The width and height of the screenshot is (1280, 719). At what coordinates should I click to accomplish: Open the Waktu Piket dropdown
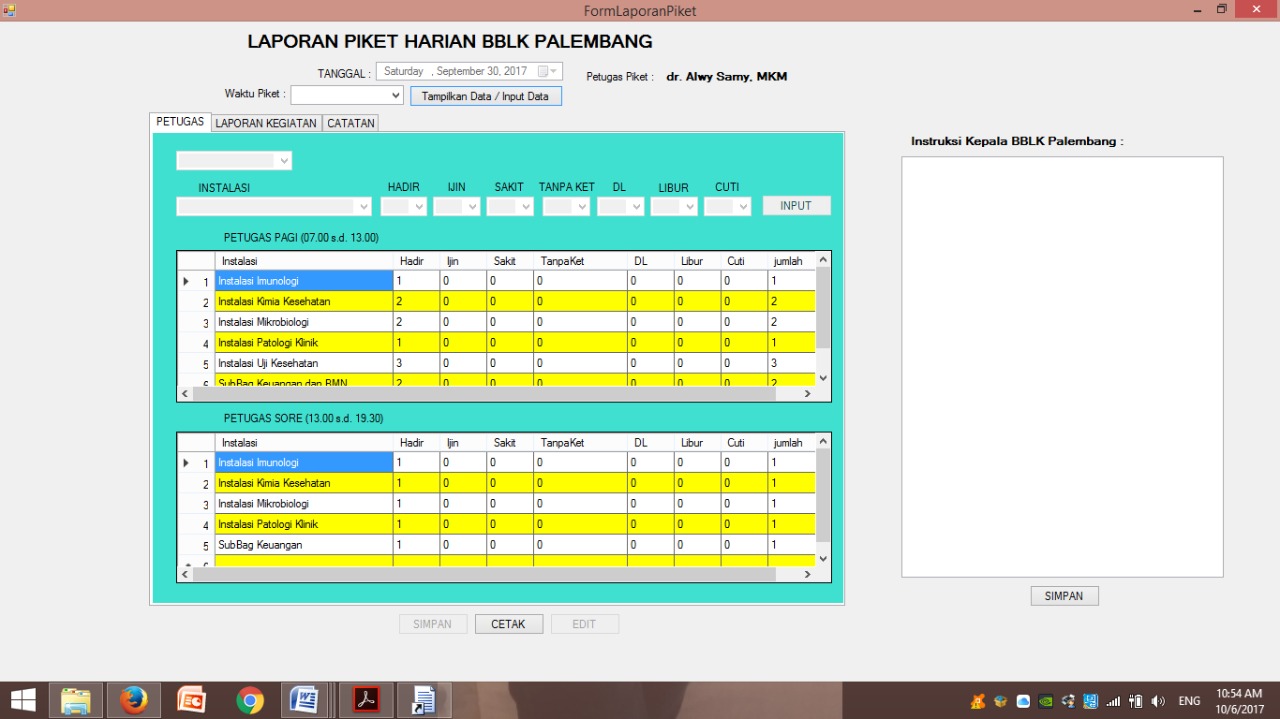pyautogui.click(x=395, y=93)
